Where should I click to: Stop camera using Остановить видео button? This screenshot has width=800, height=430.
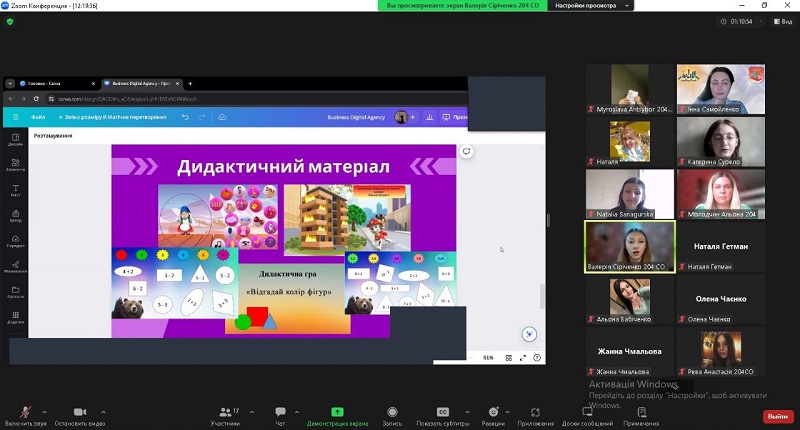79,413
